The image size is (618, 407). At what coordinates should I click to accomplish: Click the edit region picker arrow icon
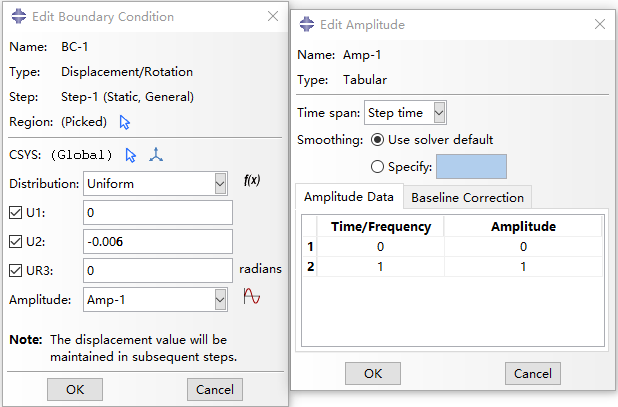125,122
